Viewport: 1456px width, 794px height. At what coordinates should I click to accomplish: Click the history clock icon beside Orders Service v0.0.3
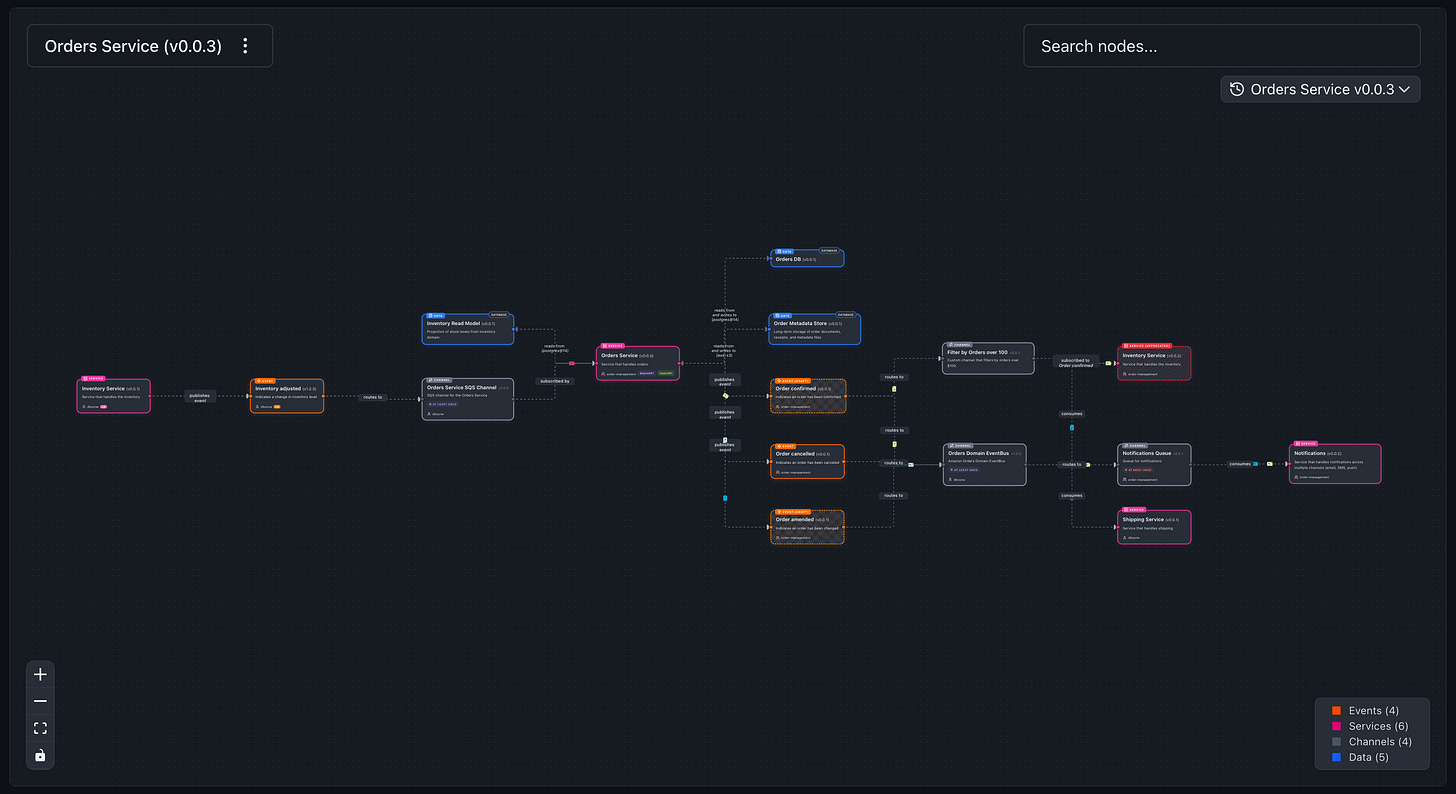pos(1237,89)
